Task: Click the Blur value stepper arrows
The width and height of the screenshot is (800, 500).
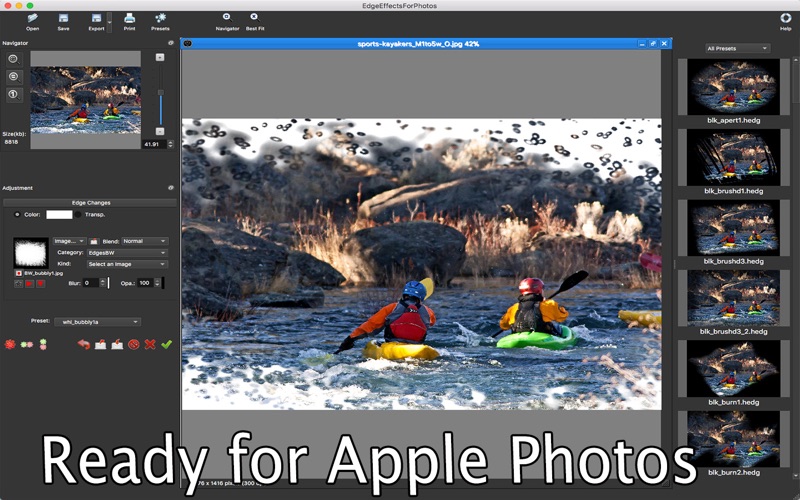Action: coord(103,283)
